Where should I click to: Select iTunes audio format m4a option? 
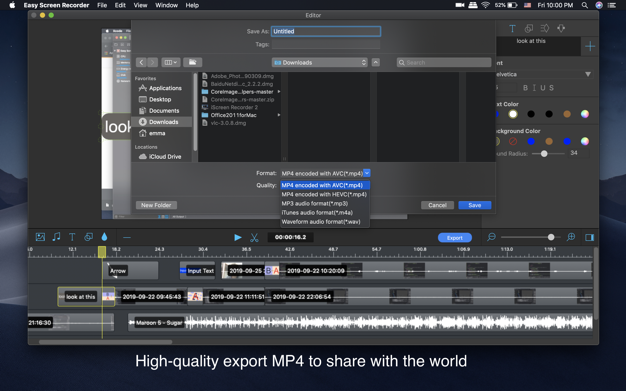pyautogui.click(x=325, y=213)
